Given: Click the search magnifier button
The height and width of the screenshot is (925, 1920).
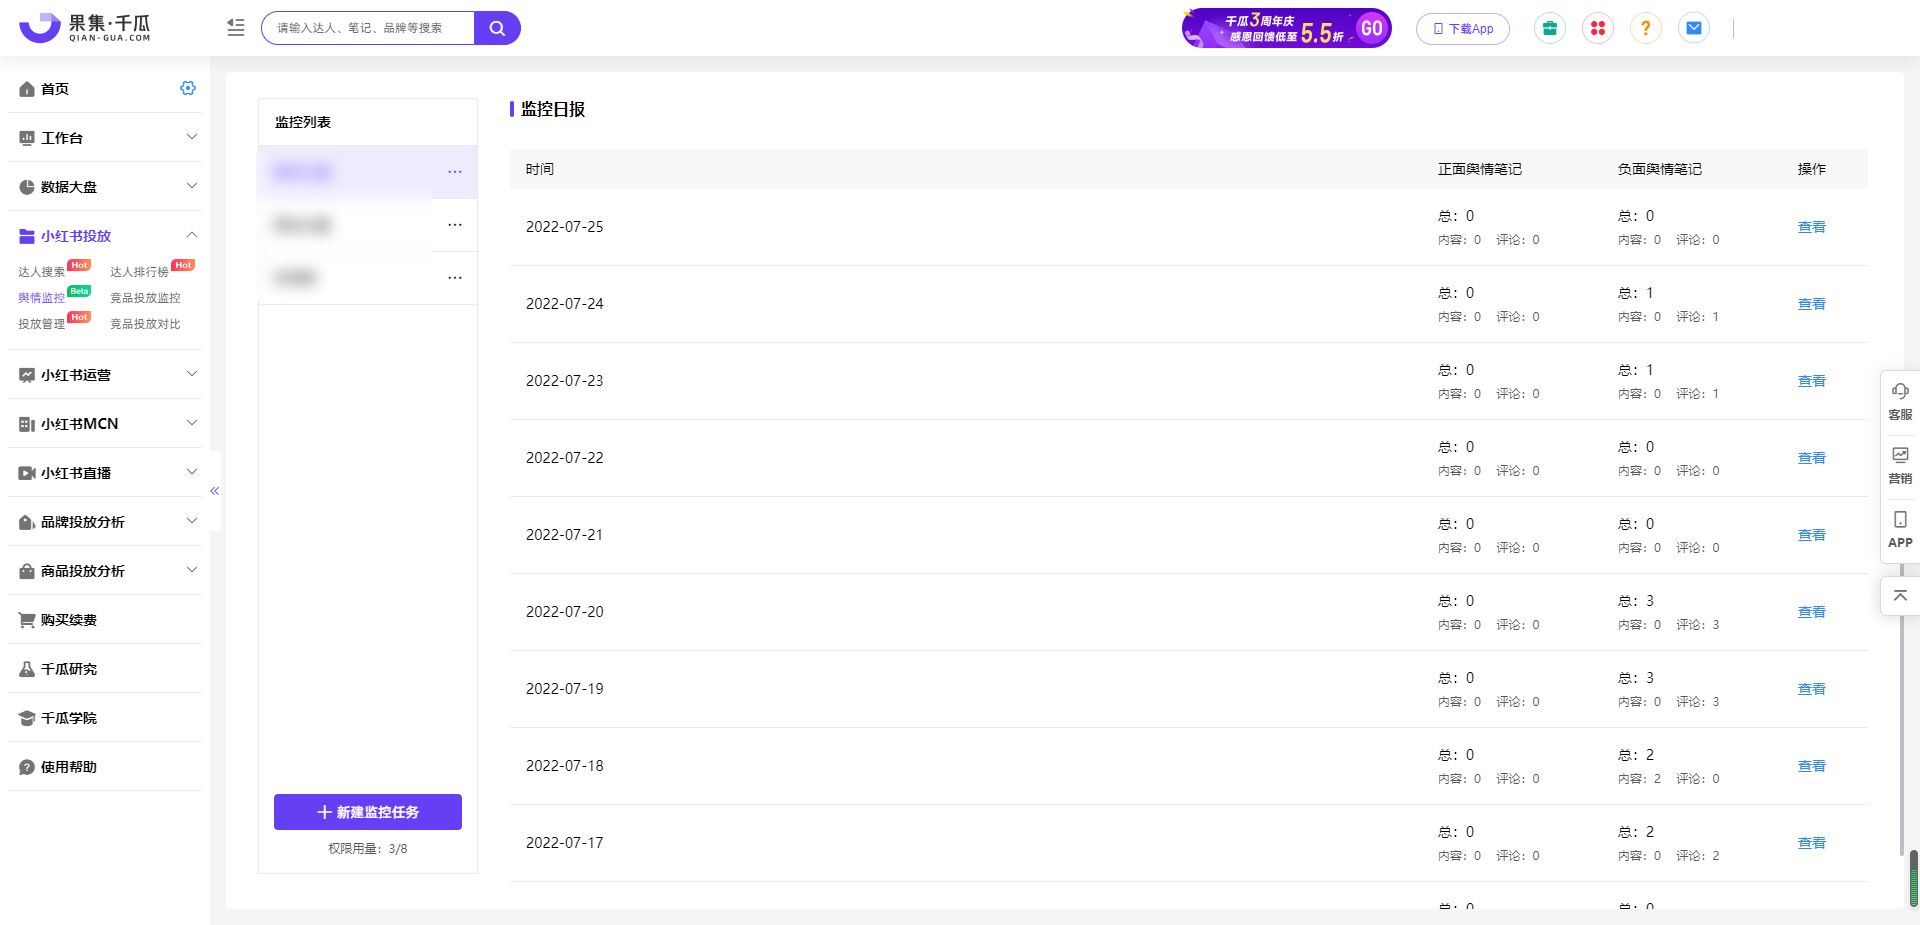Looking at the screenshot, I should click(x=497, y=28).
